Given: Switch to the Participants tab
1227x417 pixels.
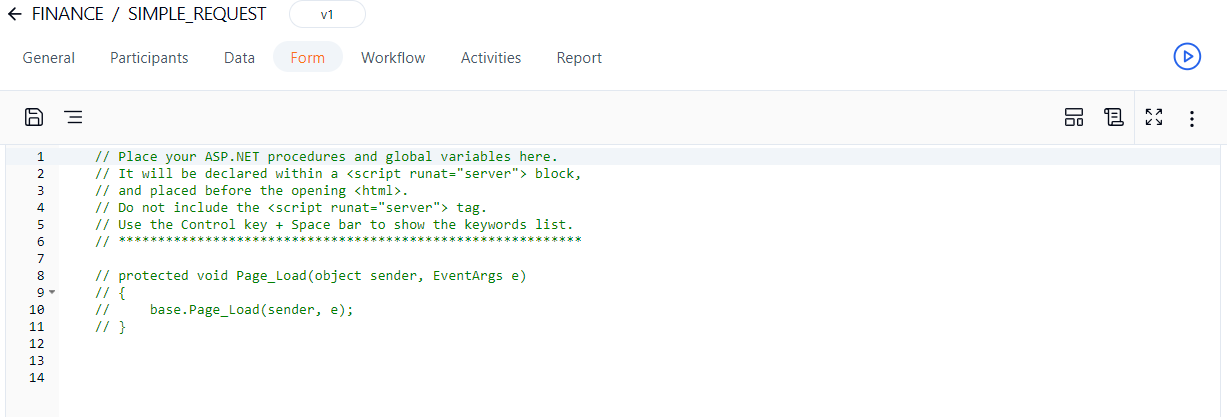Looking at the screenshot, I should 149,58.
